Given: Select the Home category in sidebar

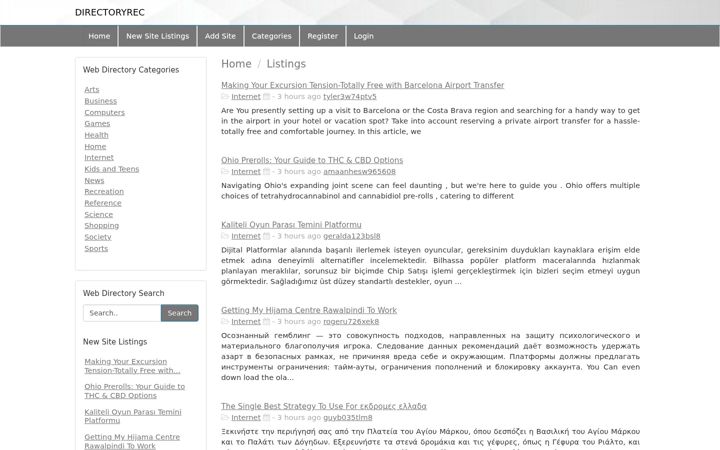Looking at the screenshot, I should (x=95, y=146).
